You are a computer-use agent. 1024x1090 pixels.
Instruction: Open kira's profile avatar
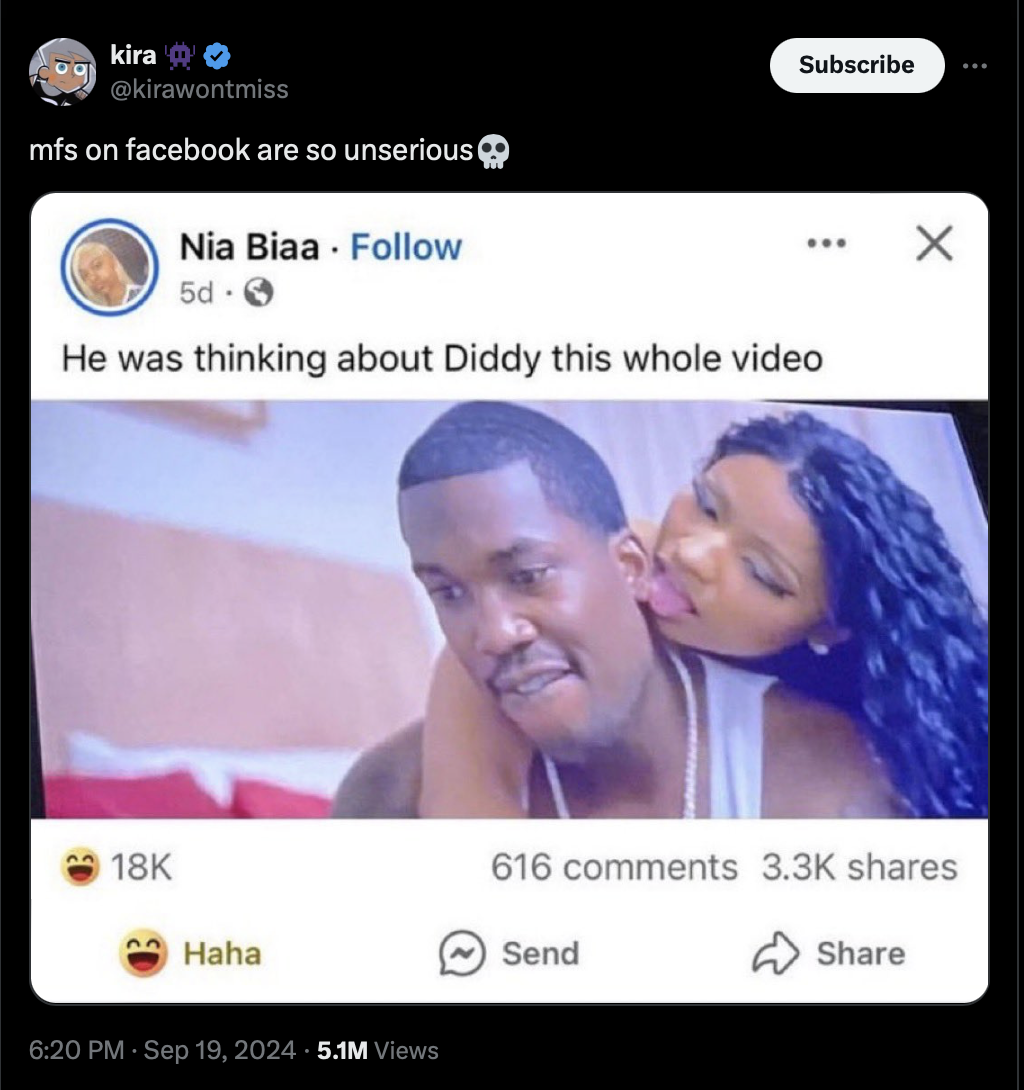[x=63, y=72]
